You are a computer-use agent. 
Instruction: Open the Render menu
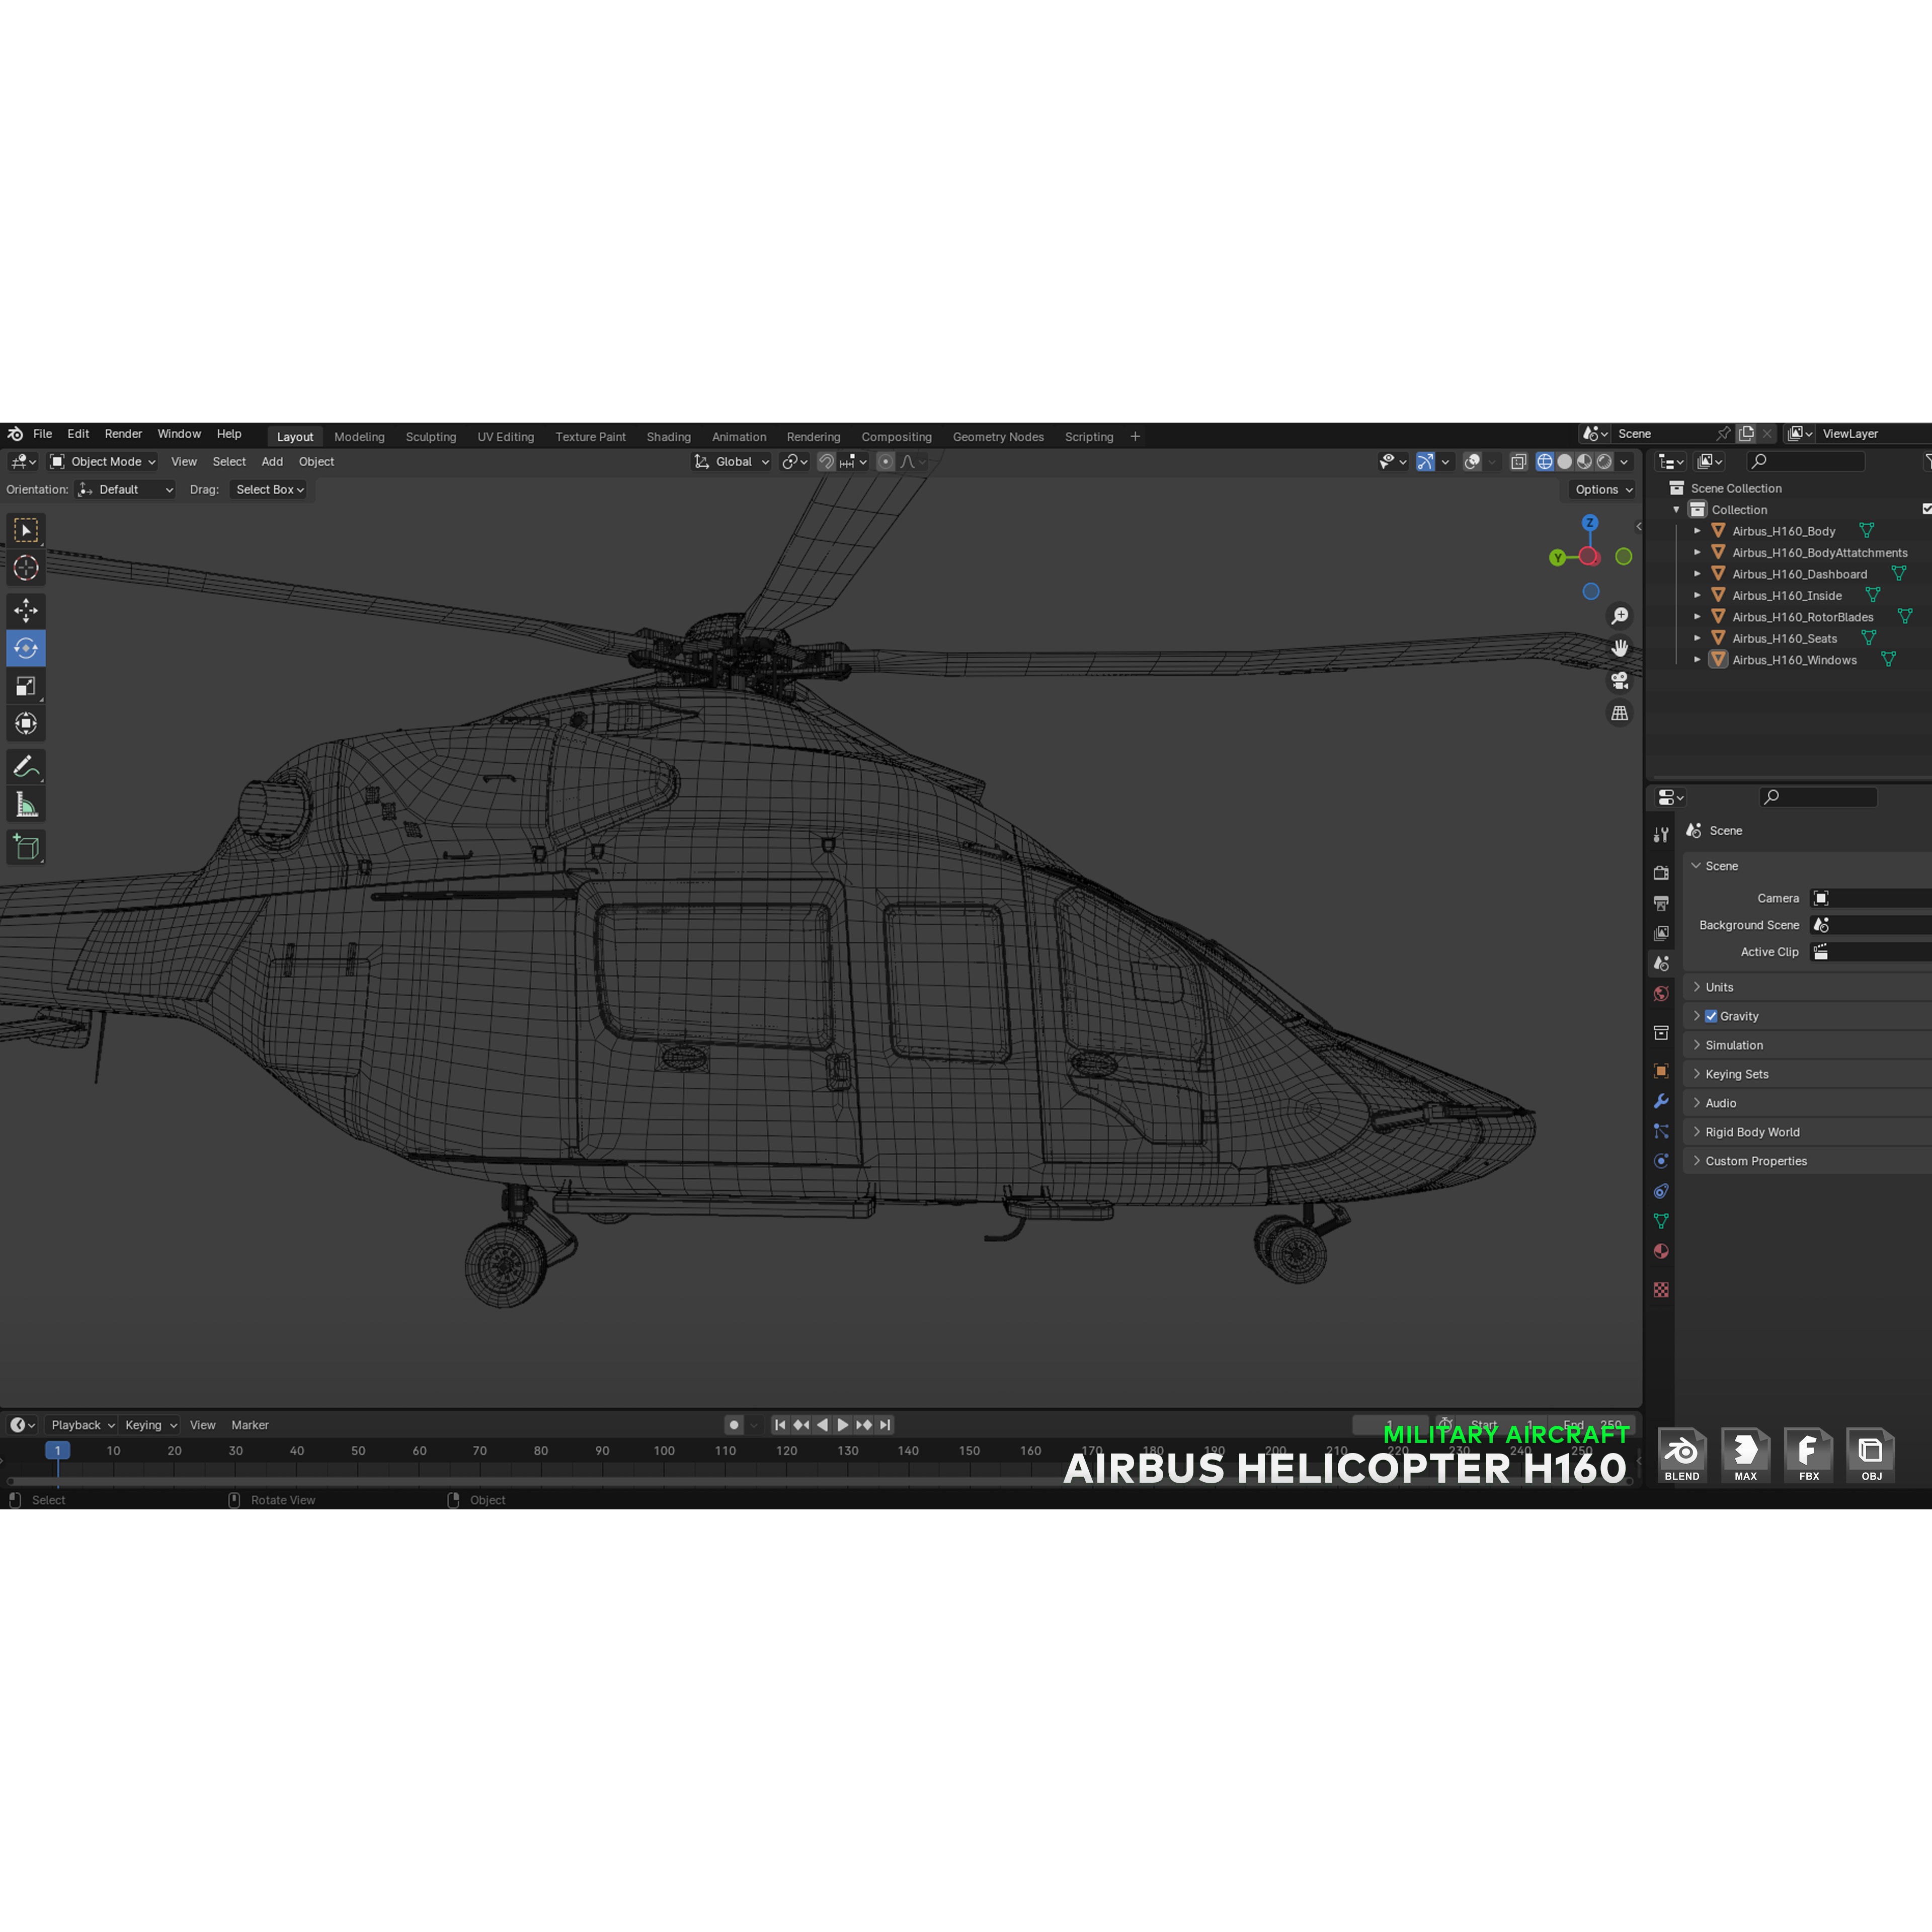click(x=123, y=433)
